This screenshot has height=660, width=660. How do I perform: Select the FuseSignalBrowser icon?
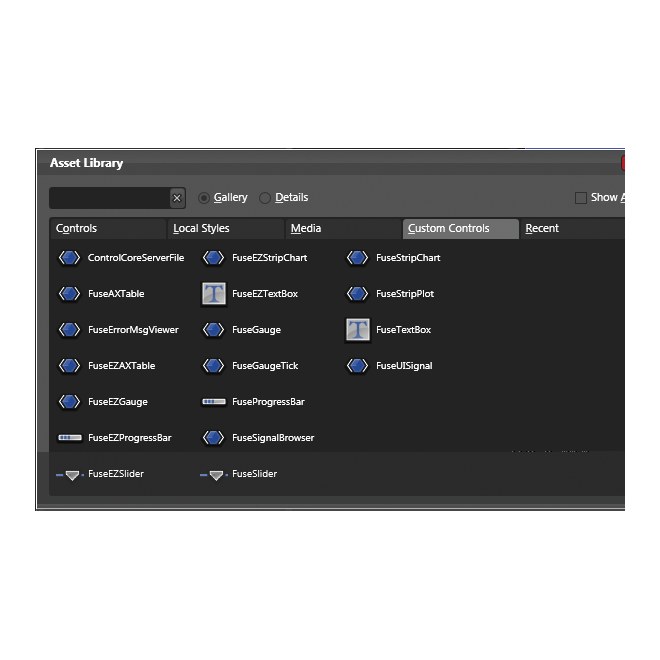(x=213, y=438)
